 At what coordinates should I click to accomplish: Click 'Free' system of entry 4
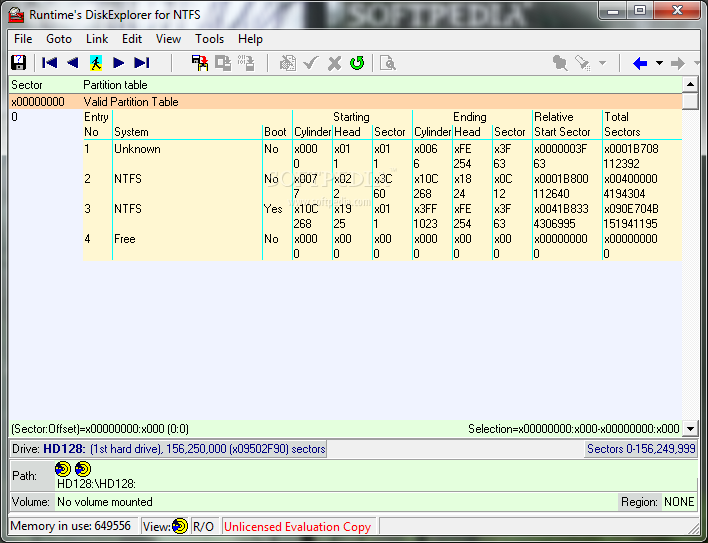tap(125, 239)
